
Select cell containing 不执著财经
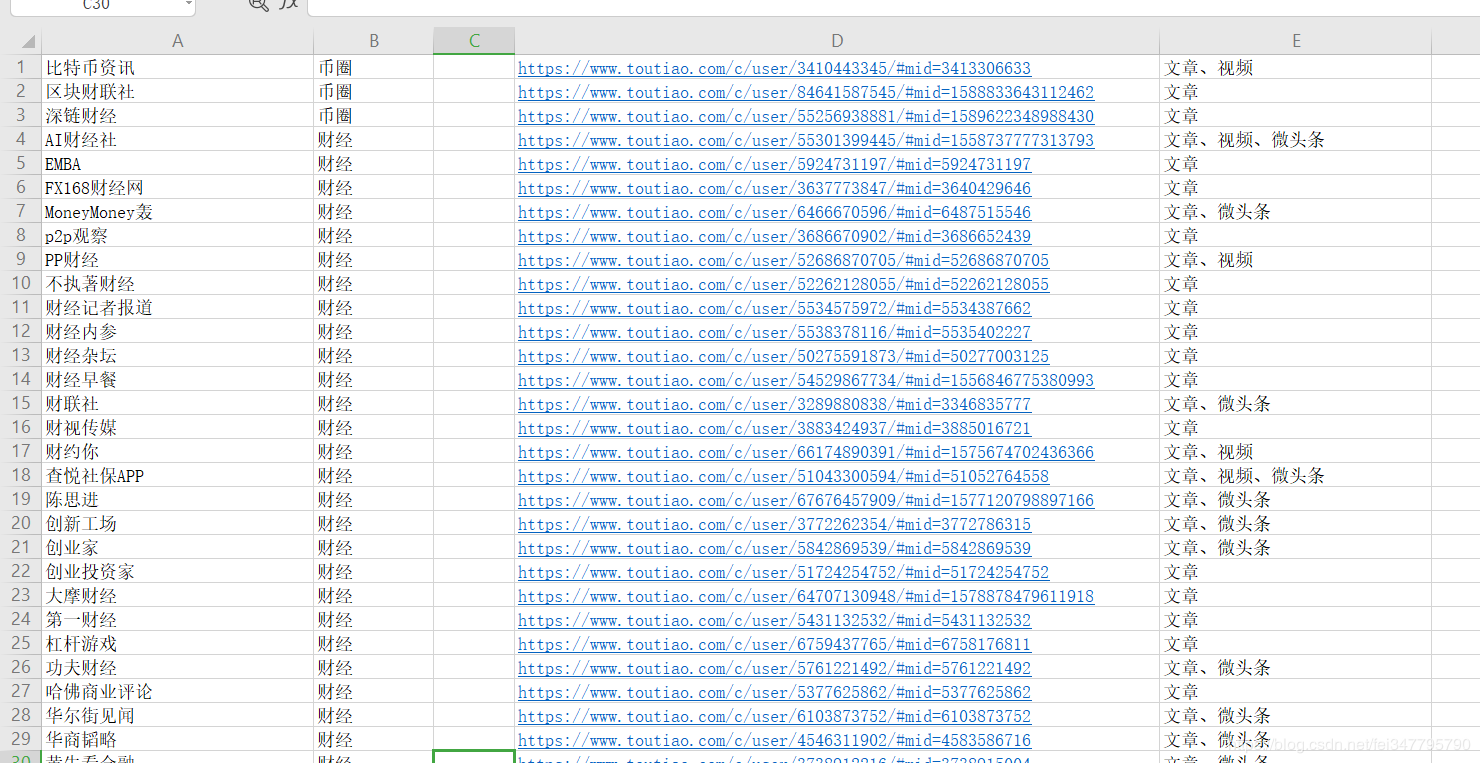tap(177, 283)
